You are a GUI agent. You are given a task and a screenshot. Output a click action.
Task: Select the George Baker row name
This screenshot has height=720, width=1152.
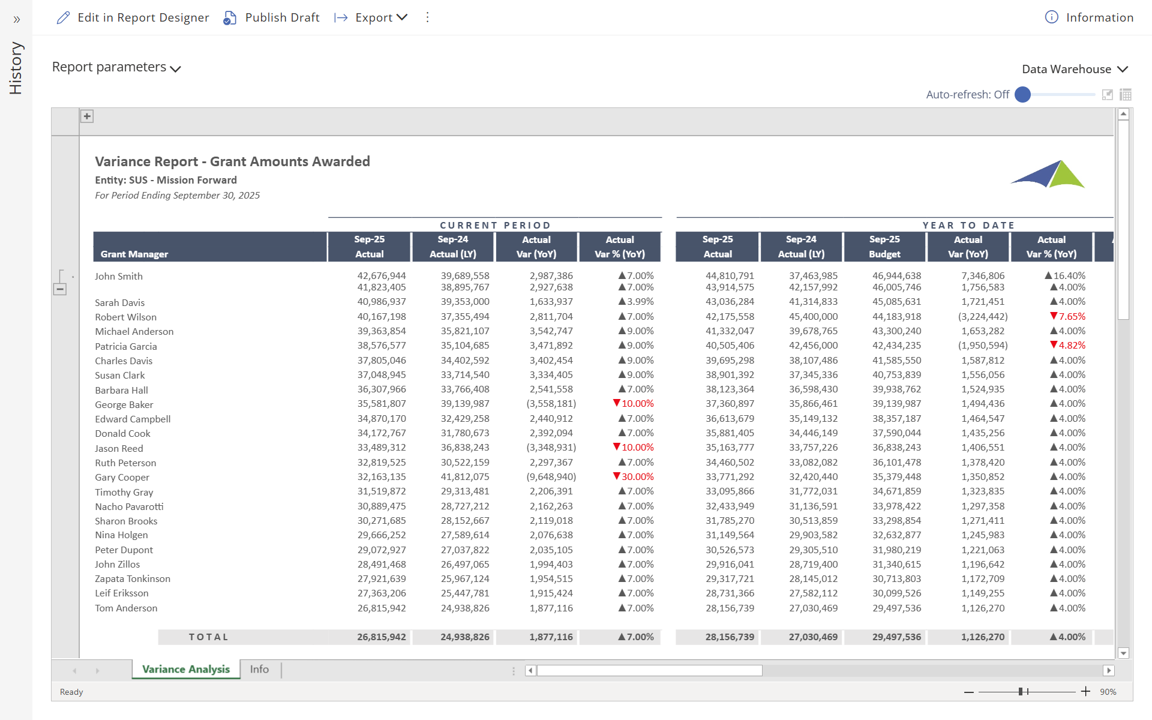(124, 405)
